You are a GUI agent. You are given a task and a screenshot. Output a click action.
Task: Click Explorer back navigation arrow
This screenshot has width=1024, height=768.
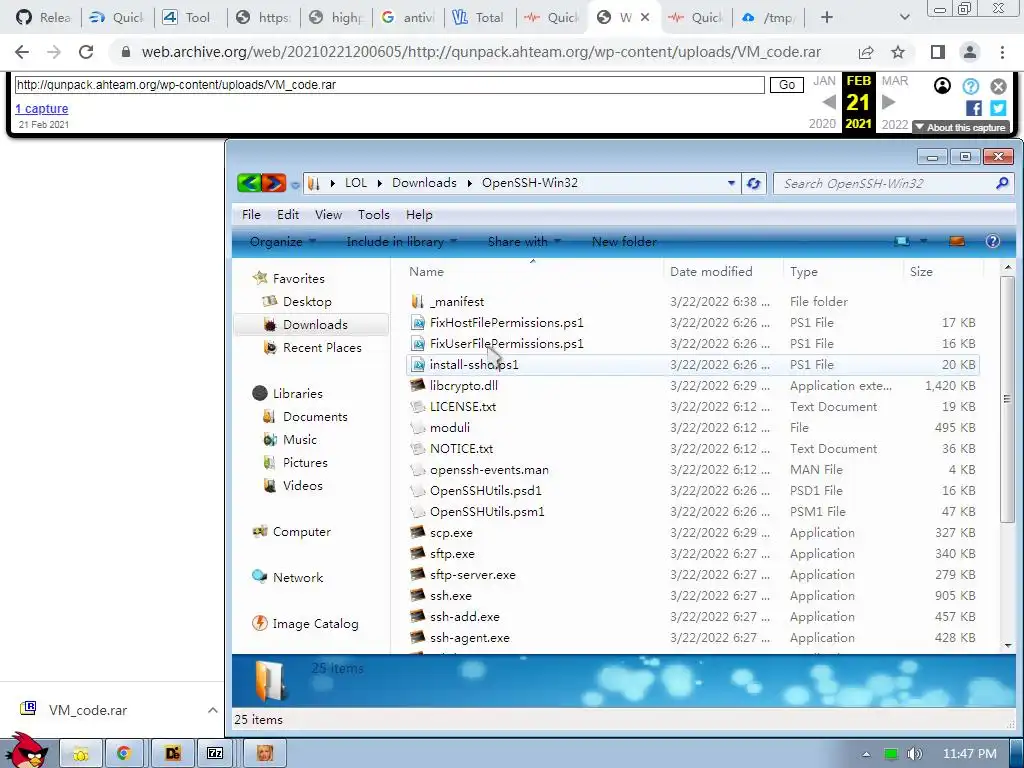tap(249, 183)
